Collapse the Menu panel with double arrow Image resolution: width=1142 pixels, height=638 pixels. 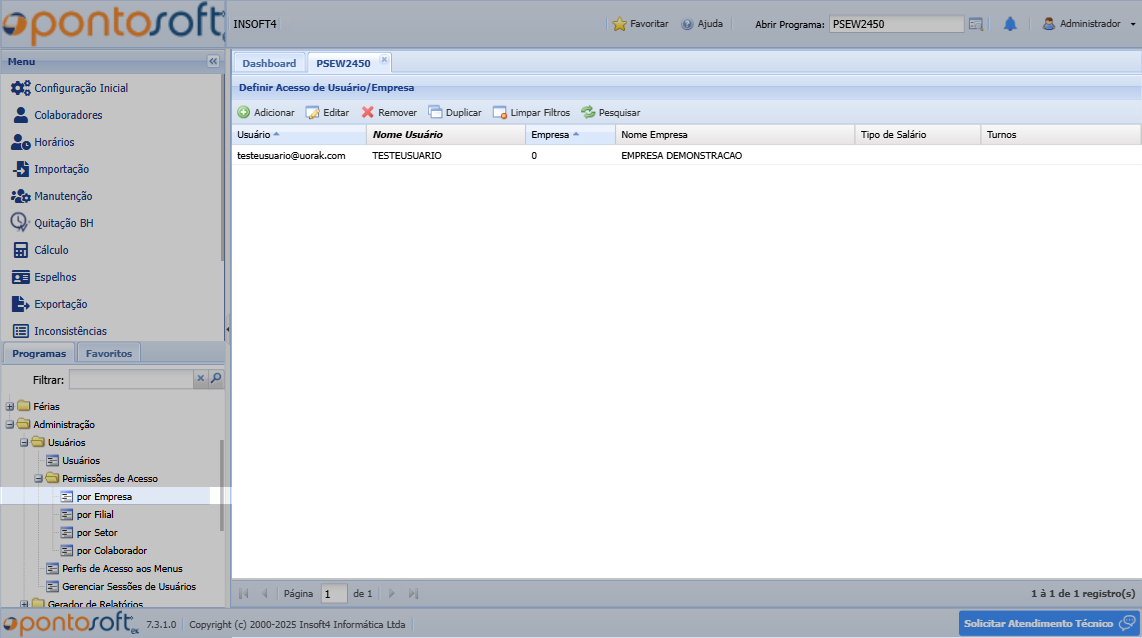[213, 62]
